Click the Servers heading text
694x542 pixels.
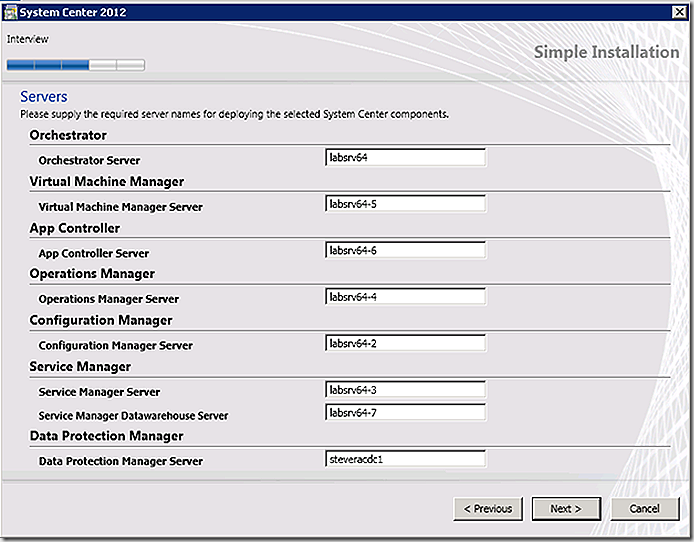(x=44, y=96)
